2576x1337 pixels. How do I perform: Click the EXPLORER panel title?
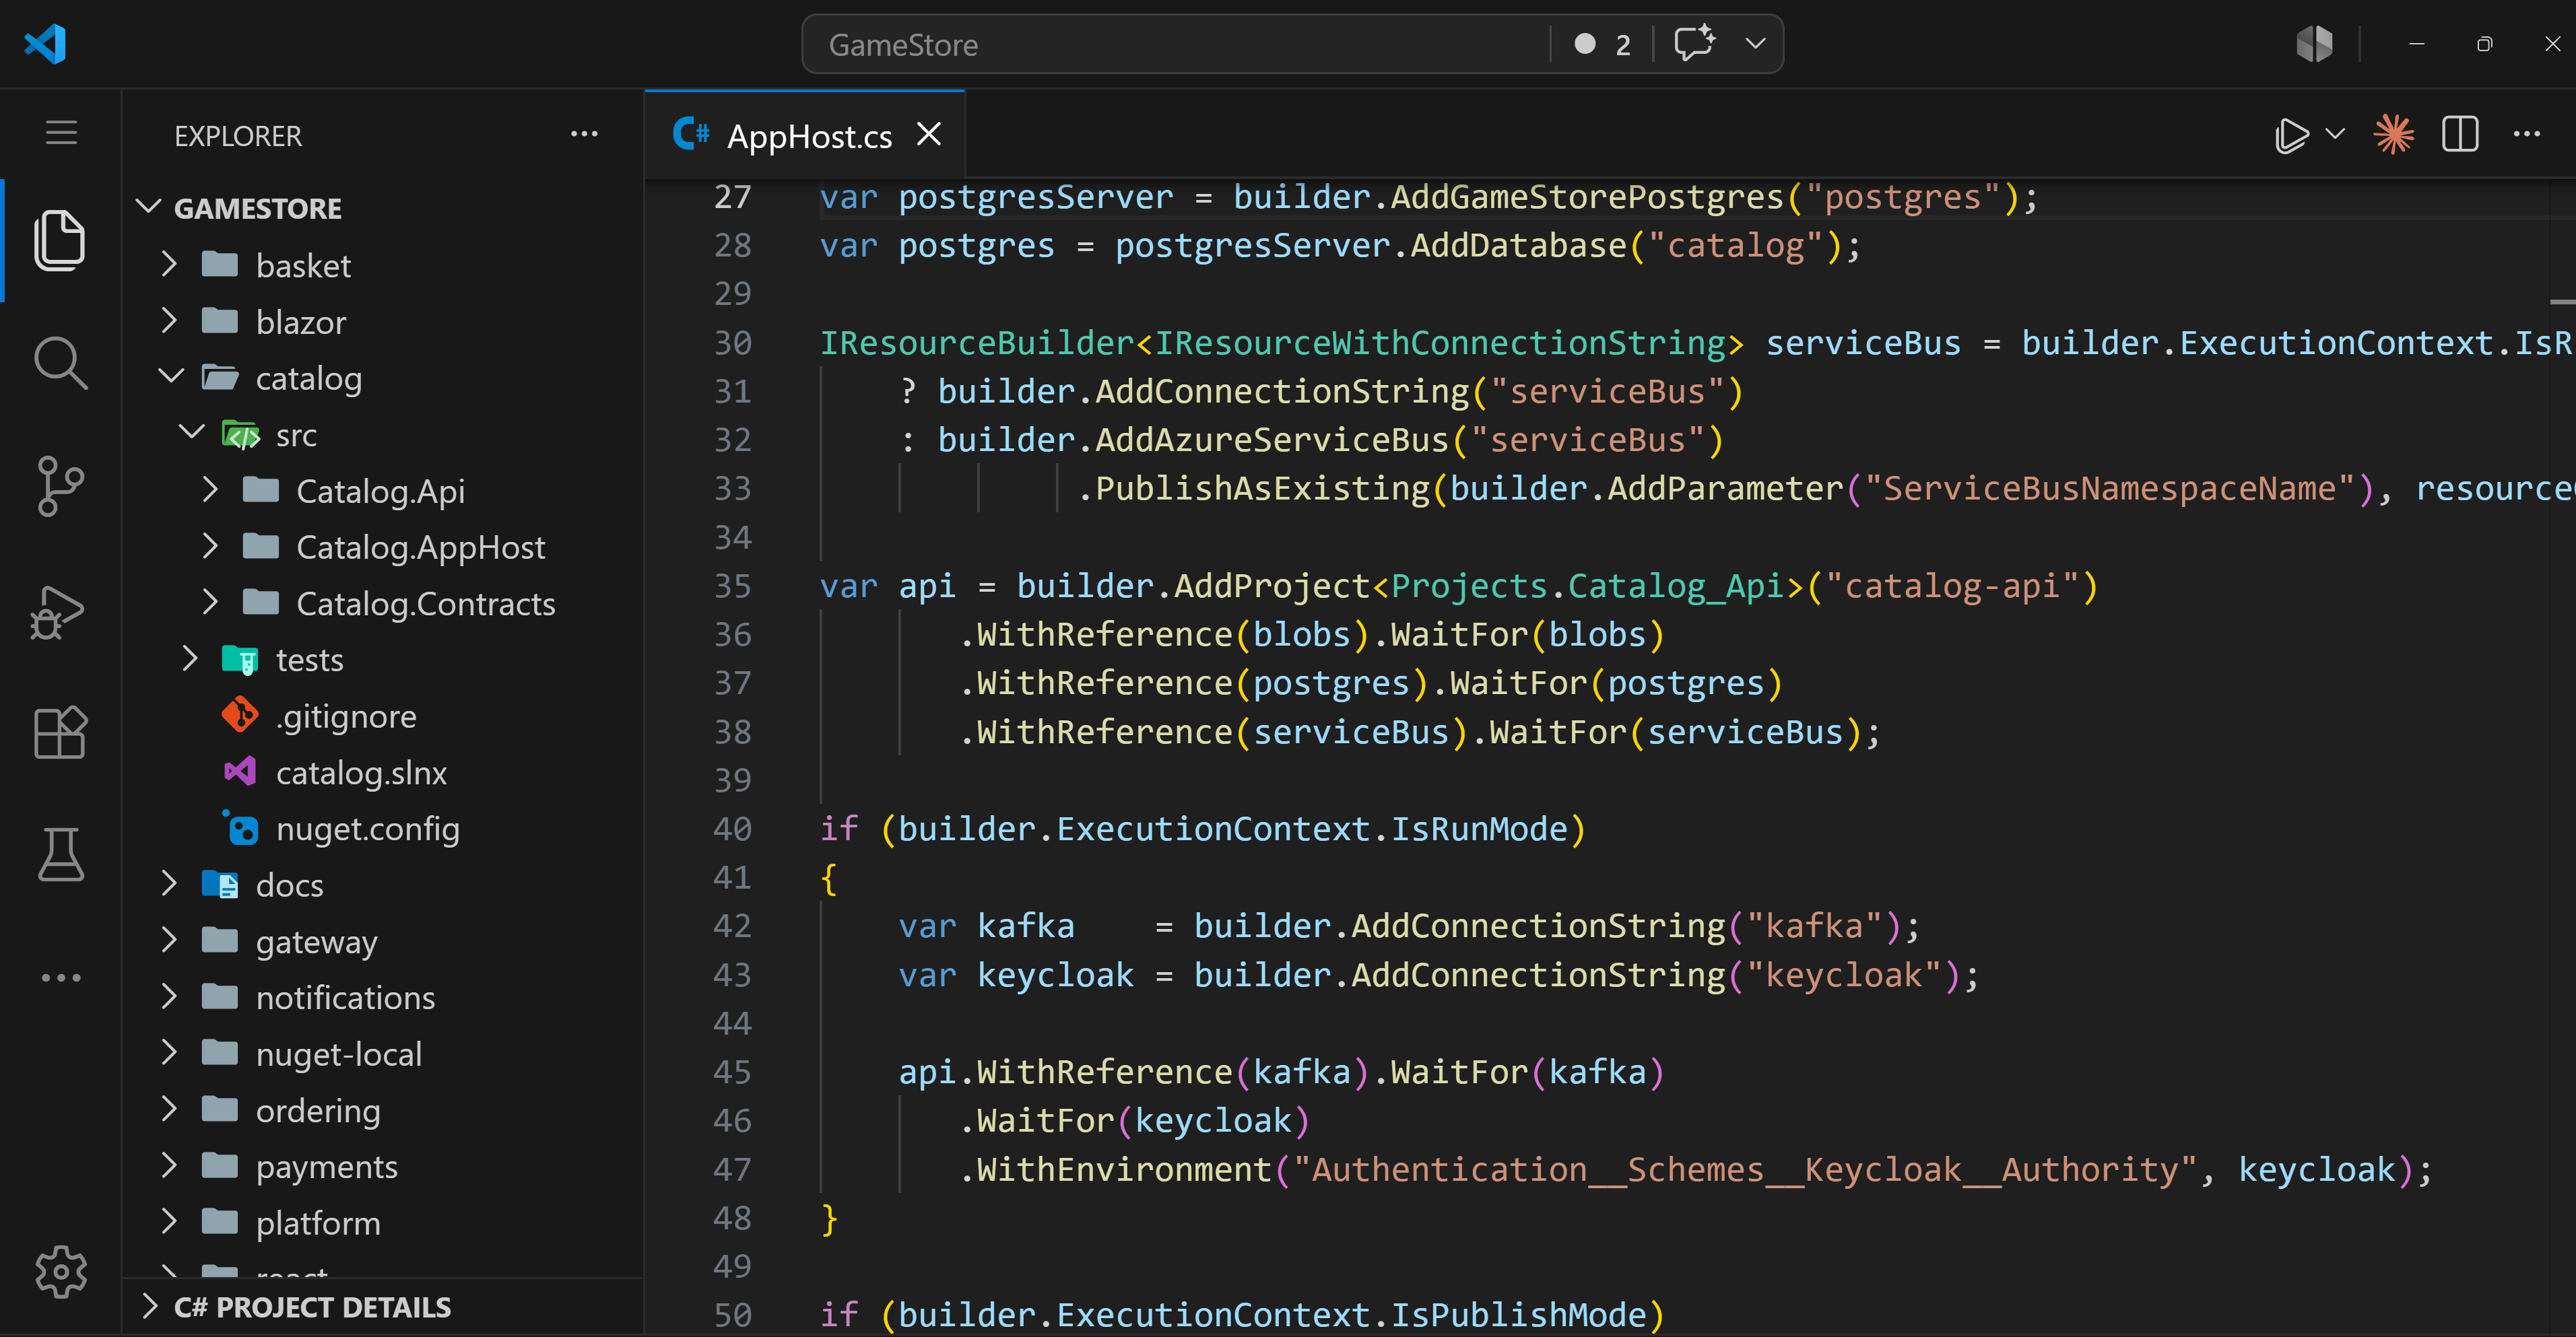[238, 136]
